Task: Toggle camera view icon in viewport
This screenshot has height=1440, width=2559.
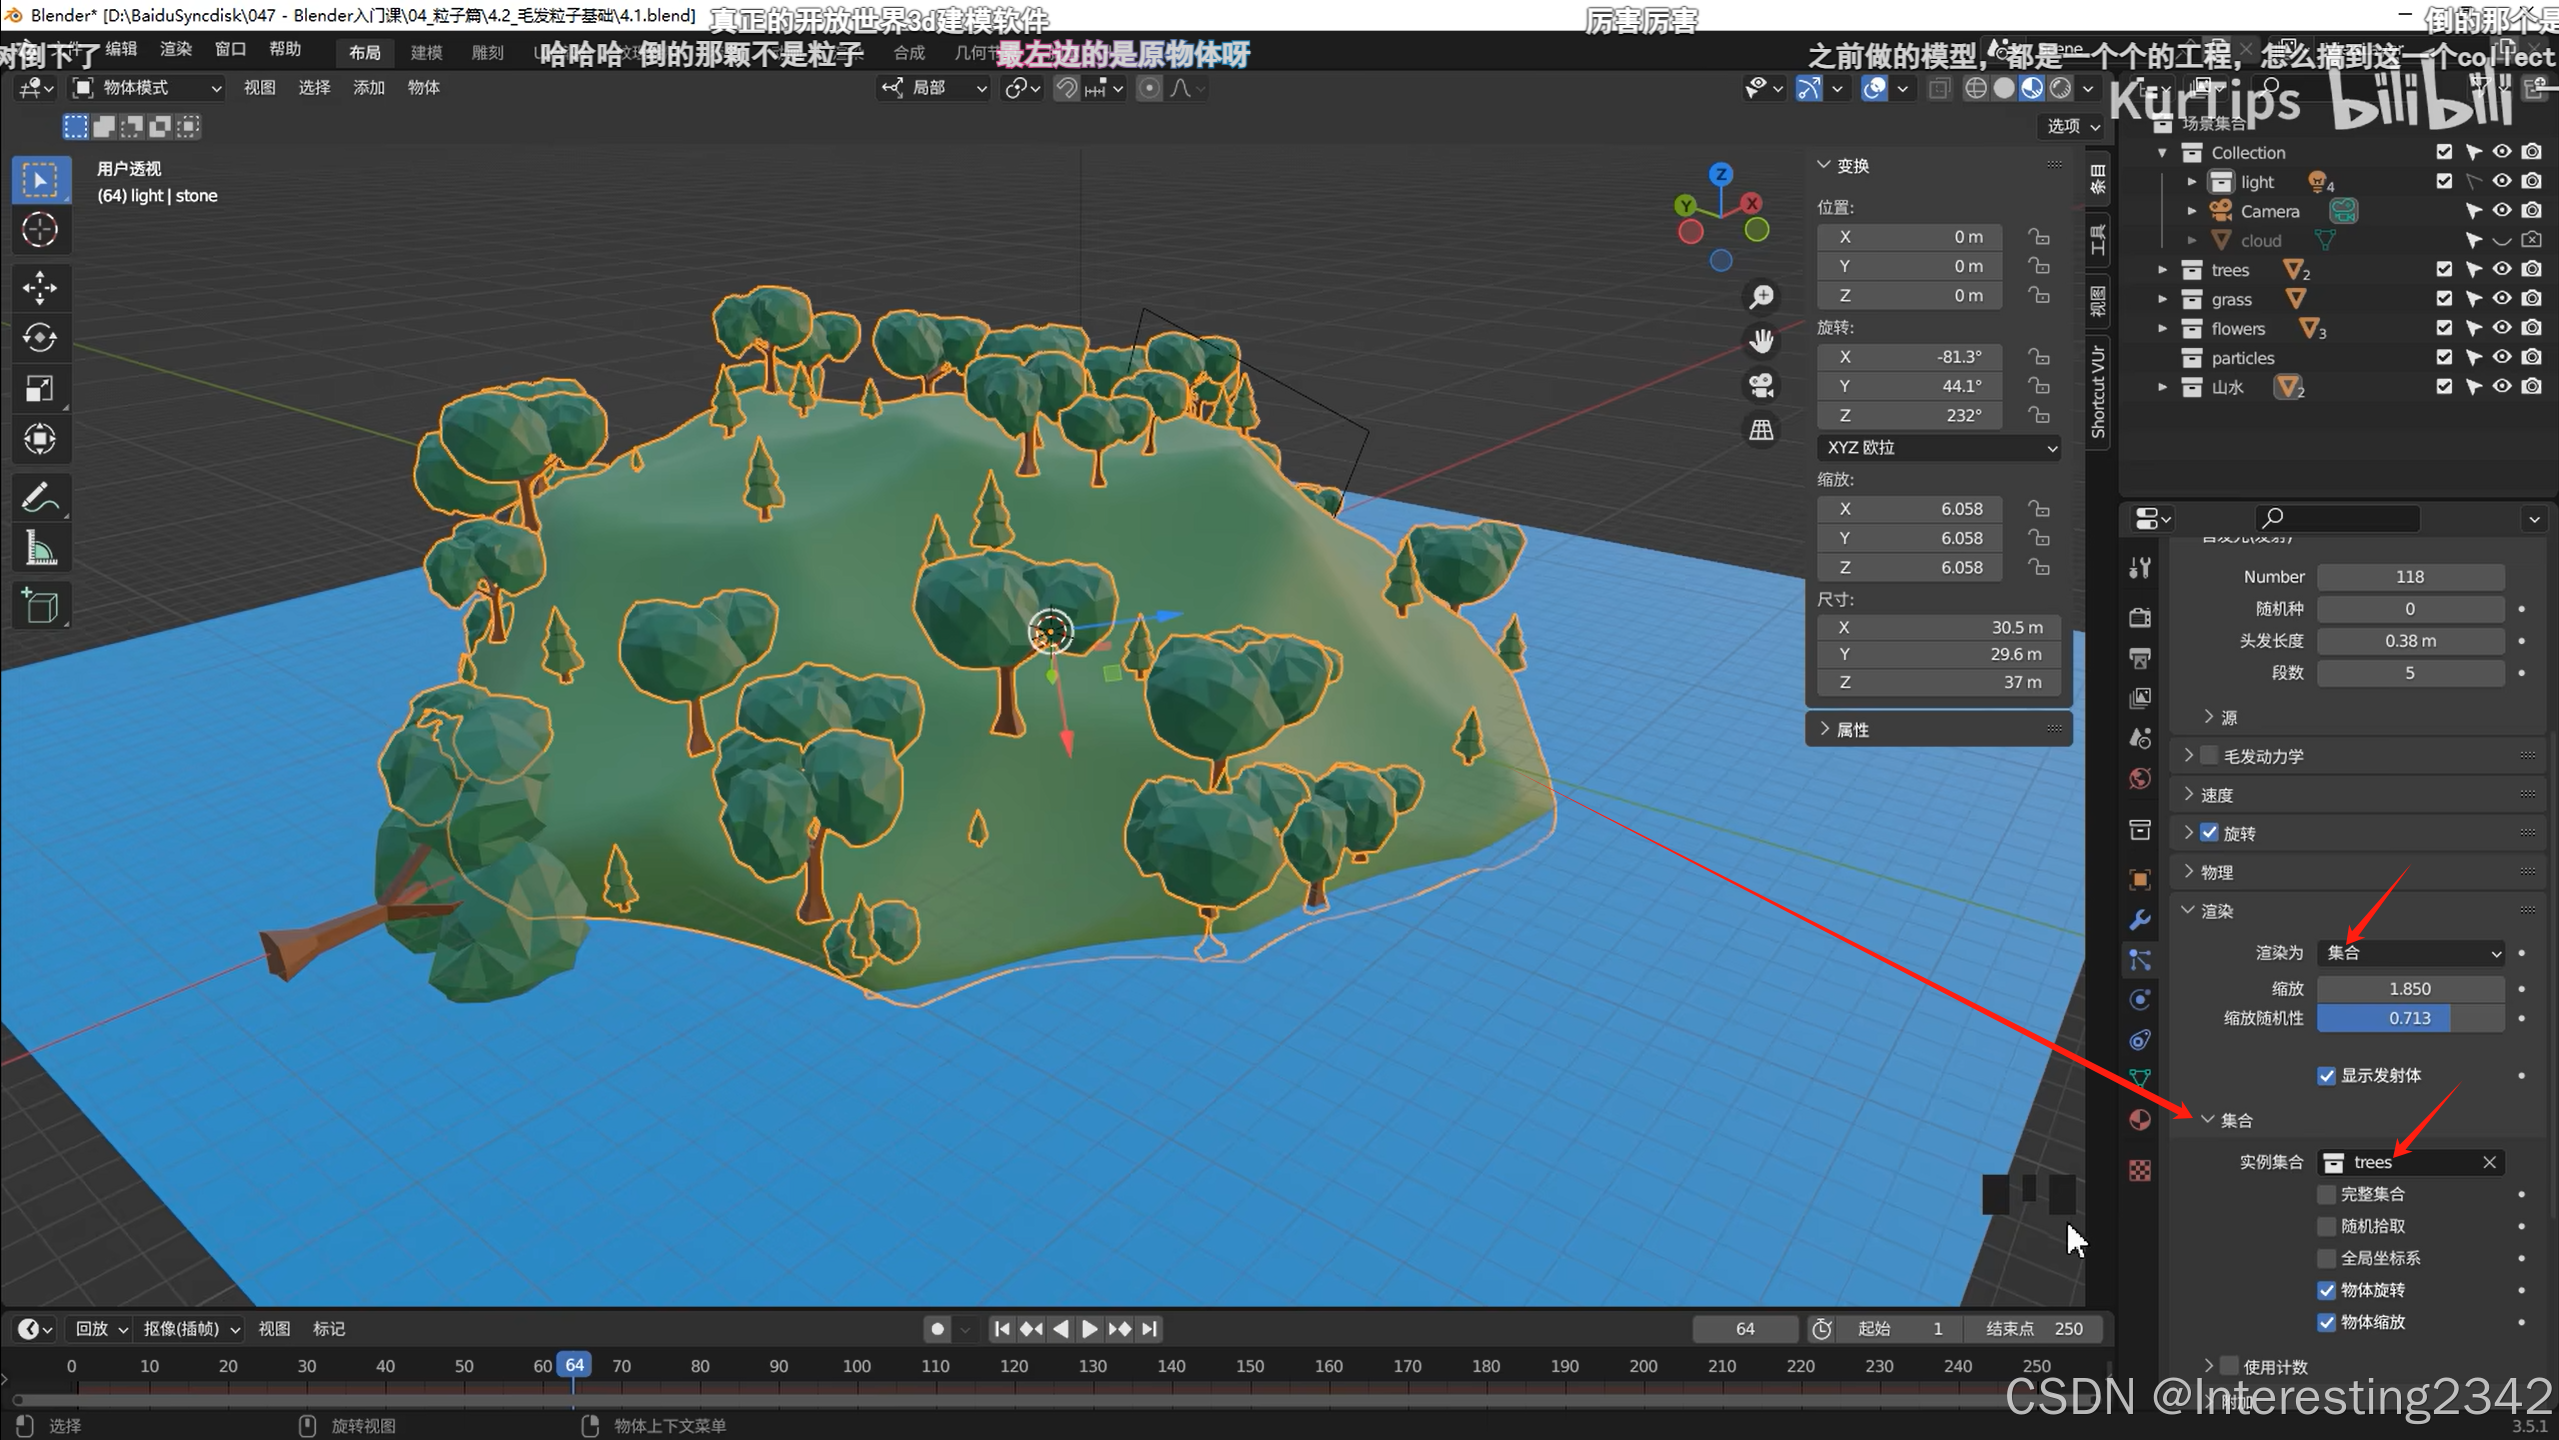Action: click(1761, 385)
